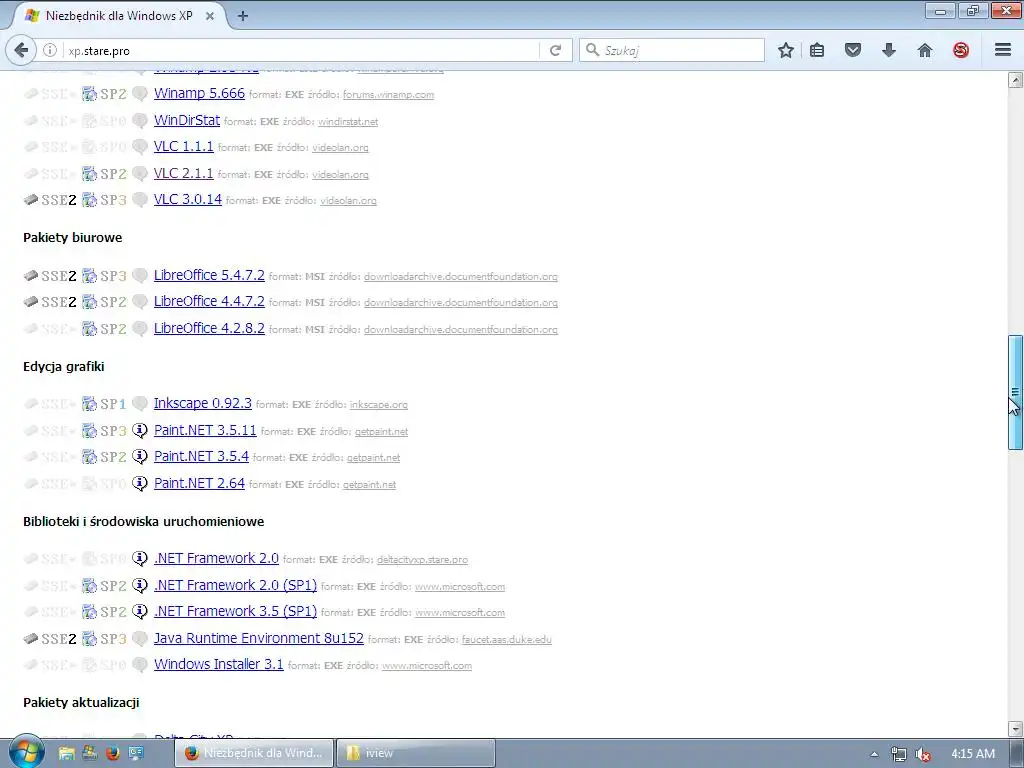The height and width of the screenshot is (768, 1024).
Task: Visit www.microsoft.com source for Windows Installer 3.1
Action: [x=427, y=665]
